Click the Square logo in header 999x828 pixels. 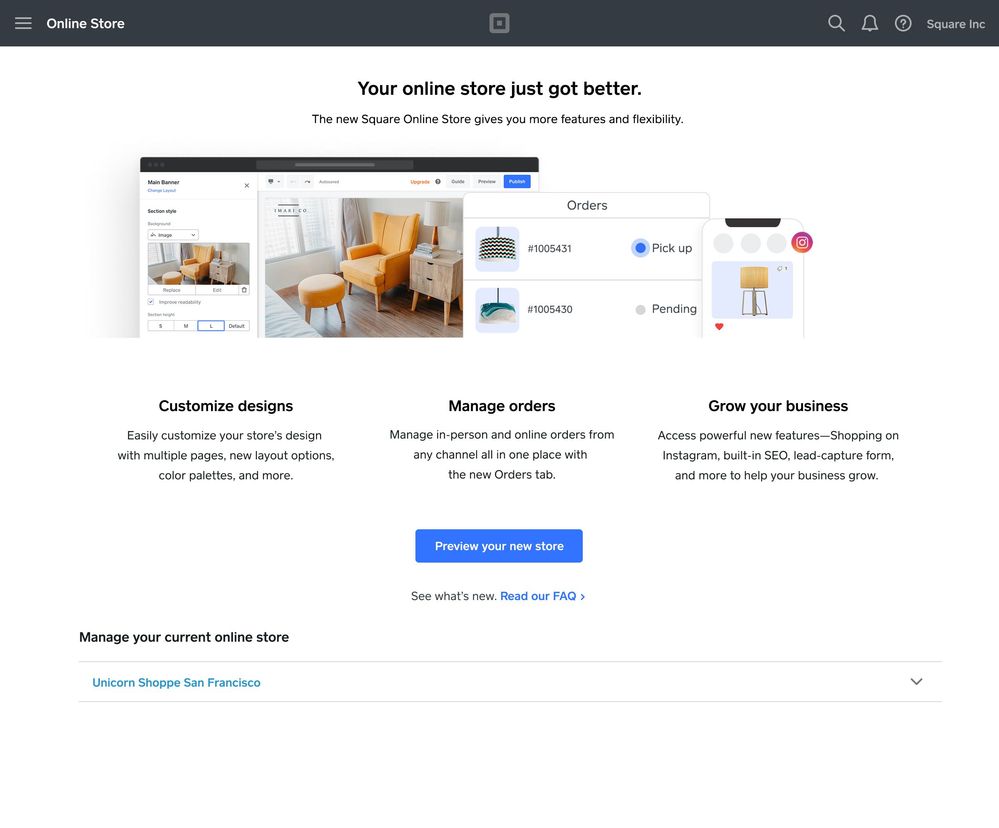[499, 23]
